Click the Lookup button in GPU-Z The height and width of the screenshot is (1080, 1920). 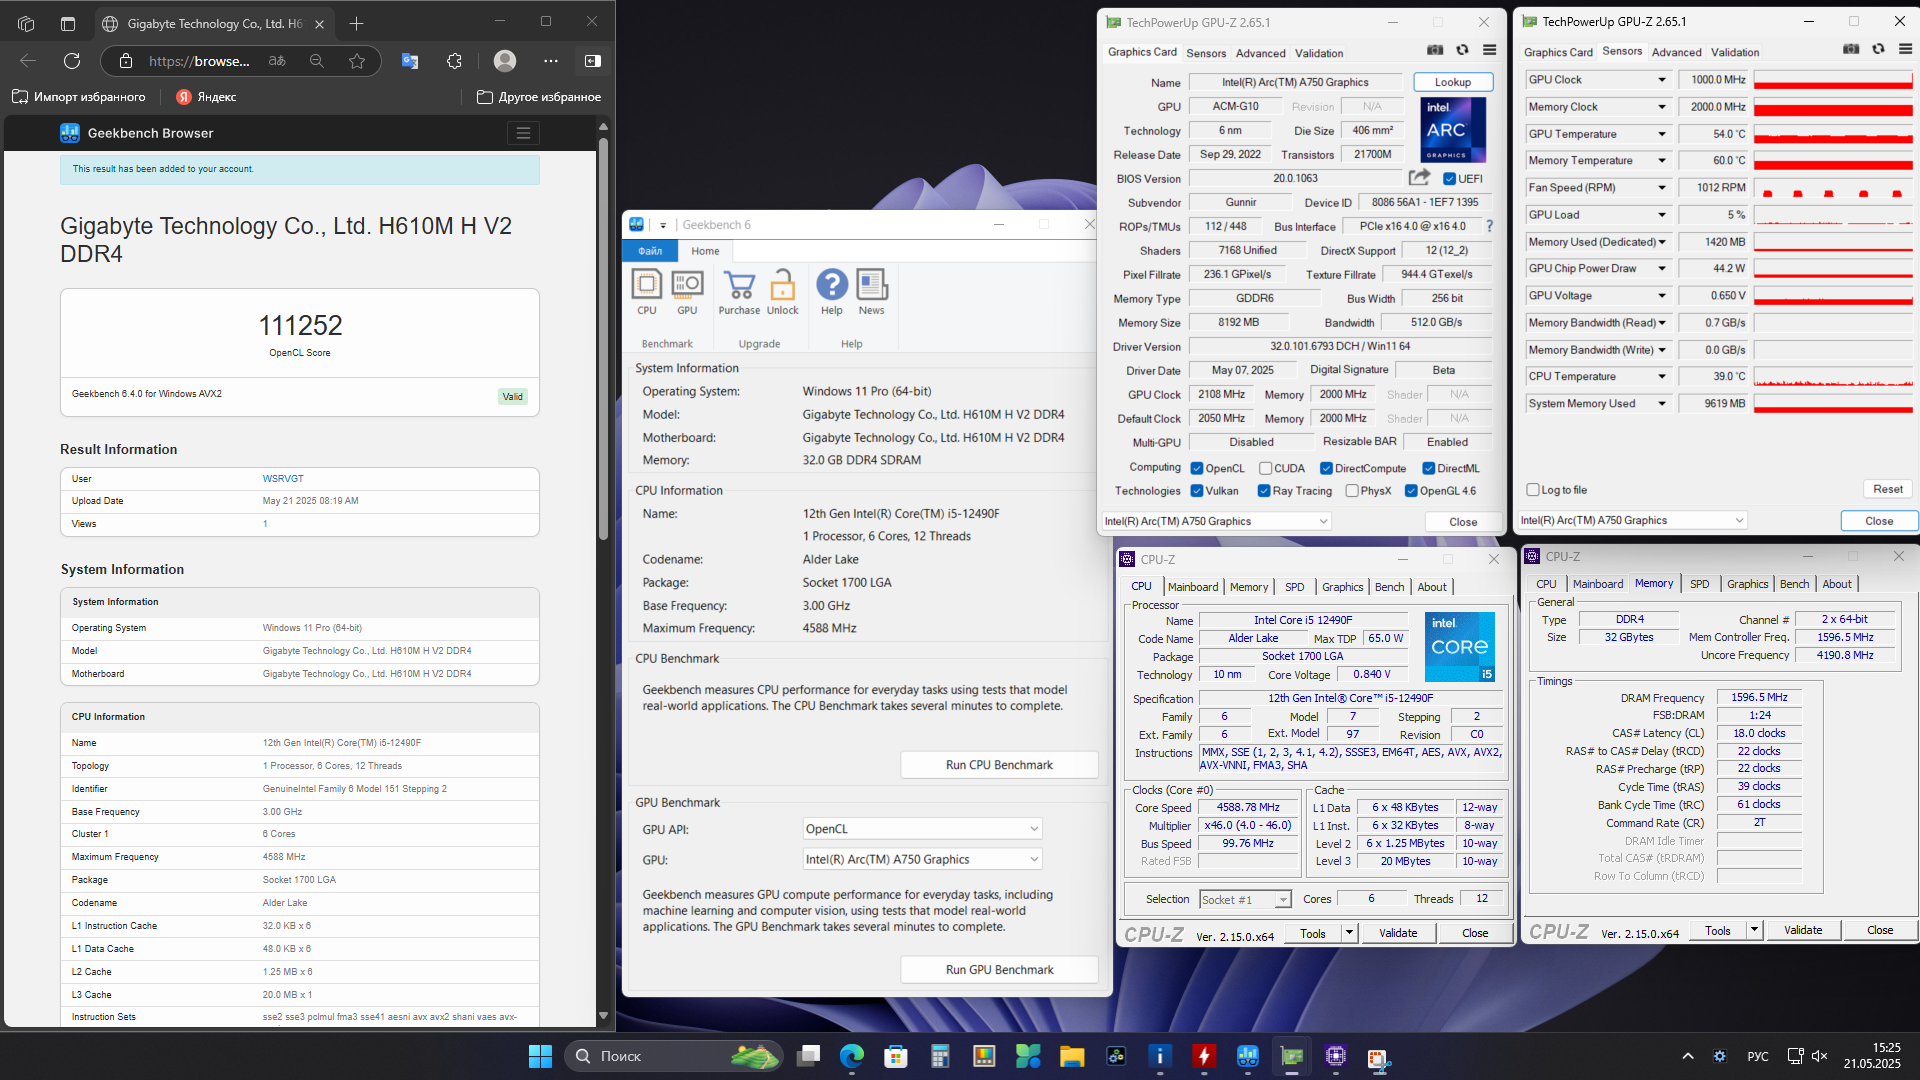click(x=1453, y=82)
